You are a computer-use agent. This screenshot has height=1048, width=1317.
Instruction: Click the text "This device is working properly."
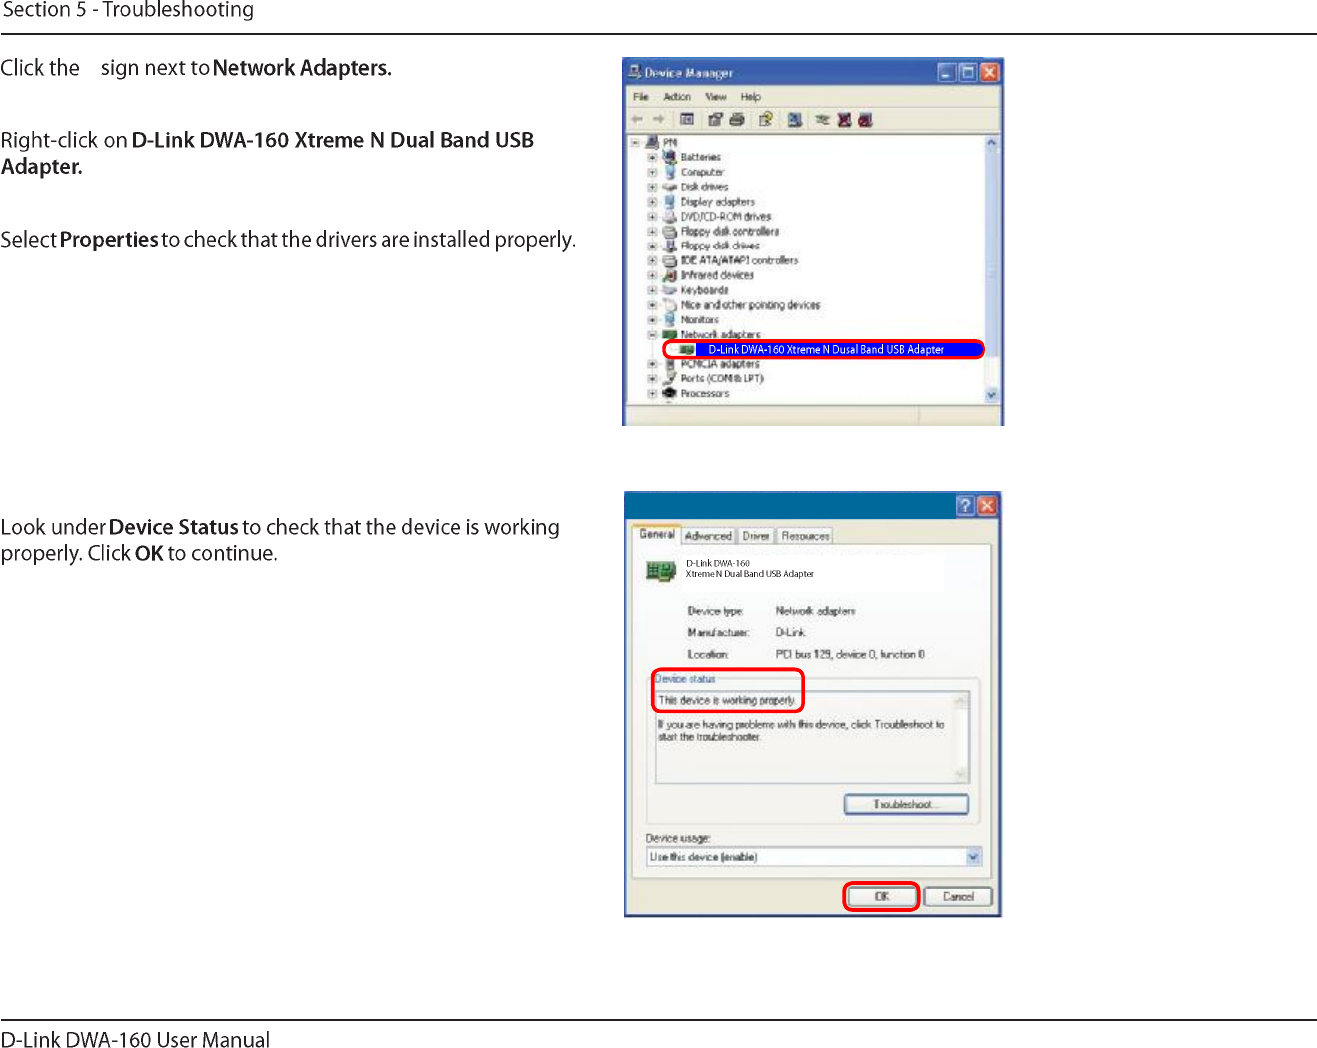coord(726,701)
